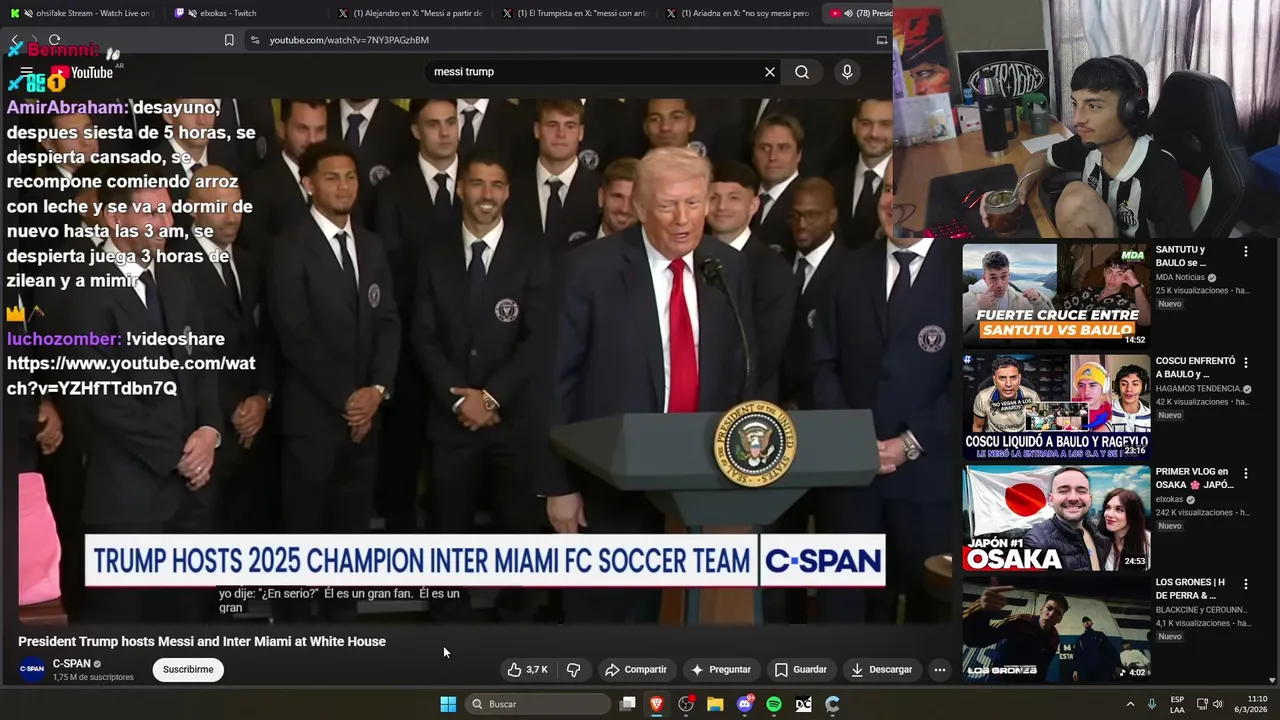This screenshot has height=720, width=1280.
Task: Click luchozomber's YouTube link in chat overlay
Action: click(131, 376)
